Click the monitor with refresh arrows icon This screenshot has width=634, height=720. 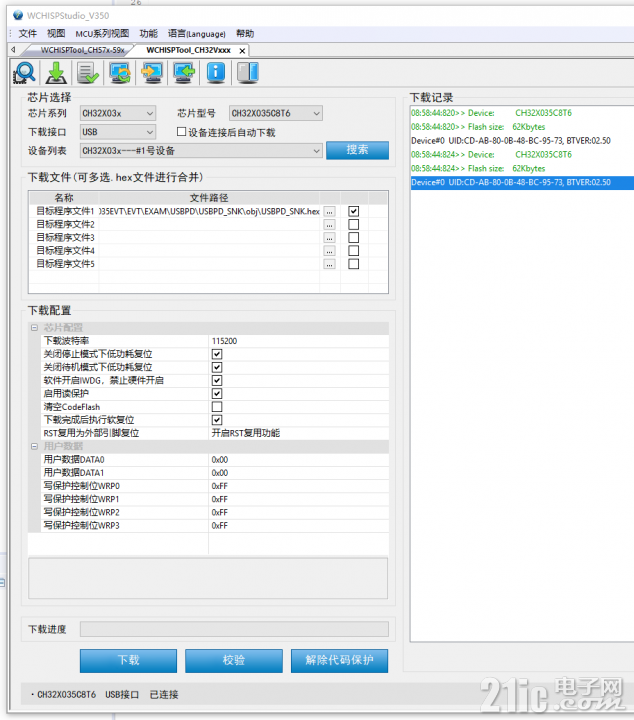coord(120,73)
